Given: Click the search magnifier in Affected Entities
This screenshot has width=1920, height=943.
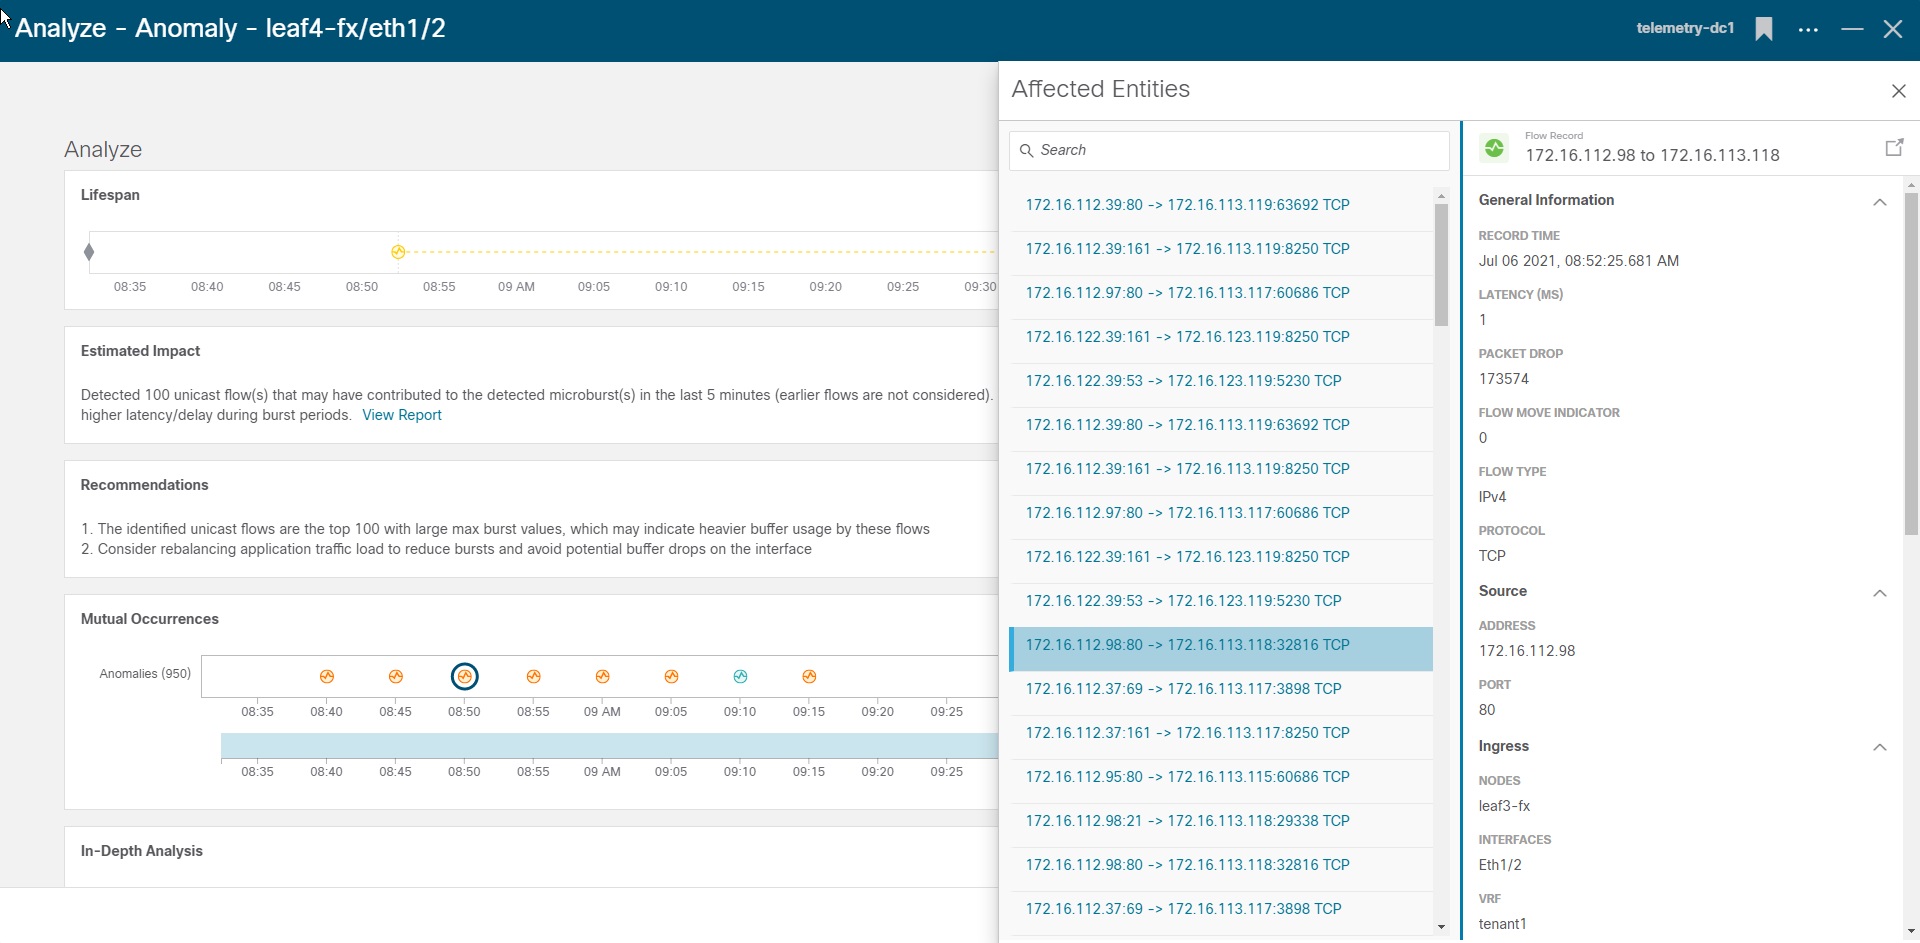Looking at the screenshot, I should click(1029, 150).
